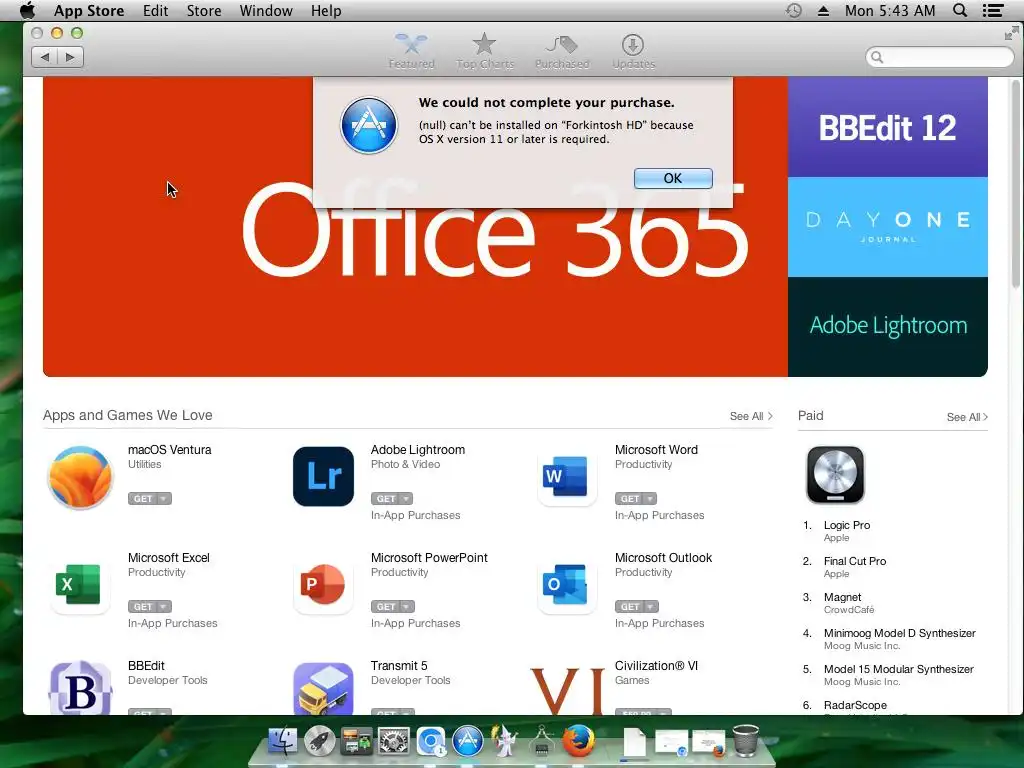Screen dimensions: 1024x768
Task: Go back with the left arrow button
Action: pos(44,57)
